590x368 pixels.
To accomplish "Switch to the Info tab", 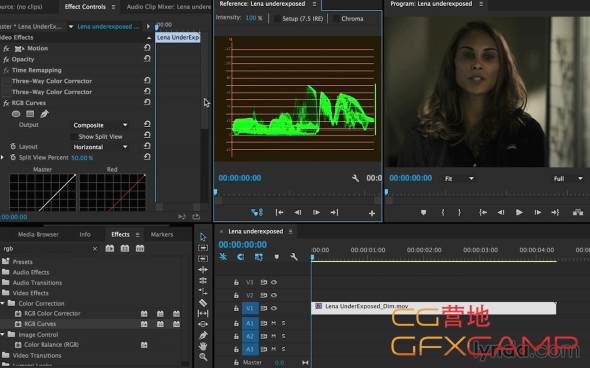I will pos(85,234).
